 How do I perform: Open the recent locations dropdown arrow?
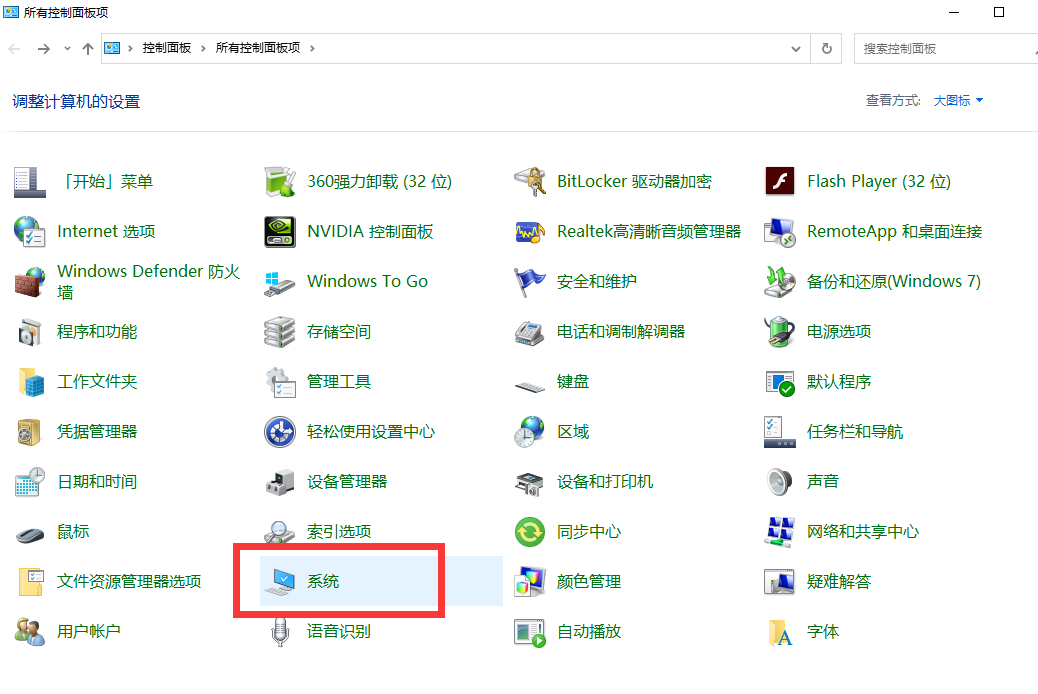click(x=67, y=48)
